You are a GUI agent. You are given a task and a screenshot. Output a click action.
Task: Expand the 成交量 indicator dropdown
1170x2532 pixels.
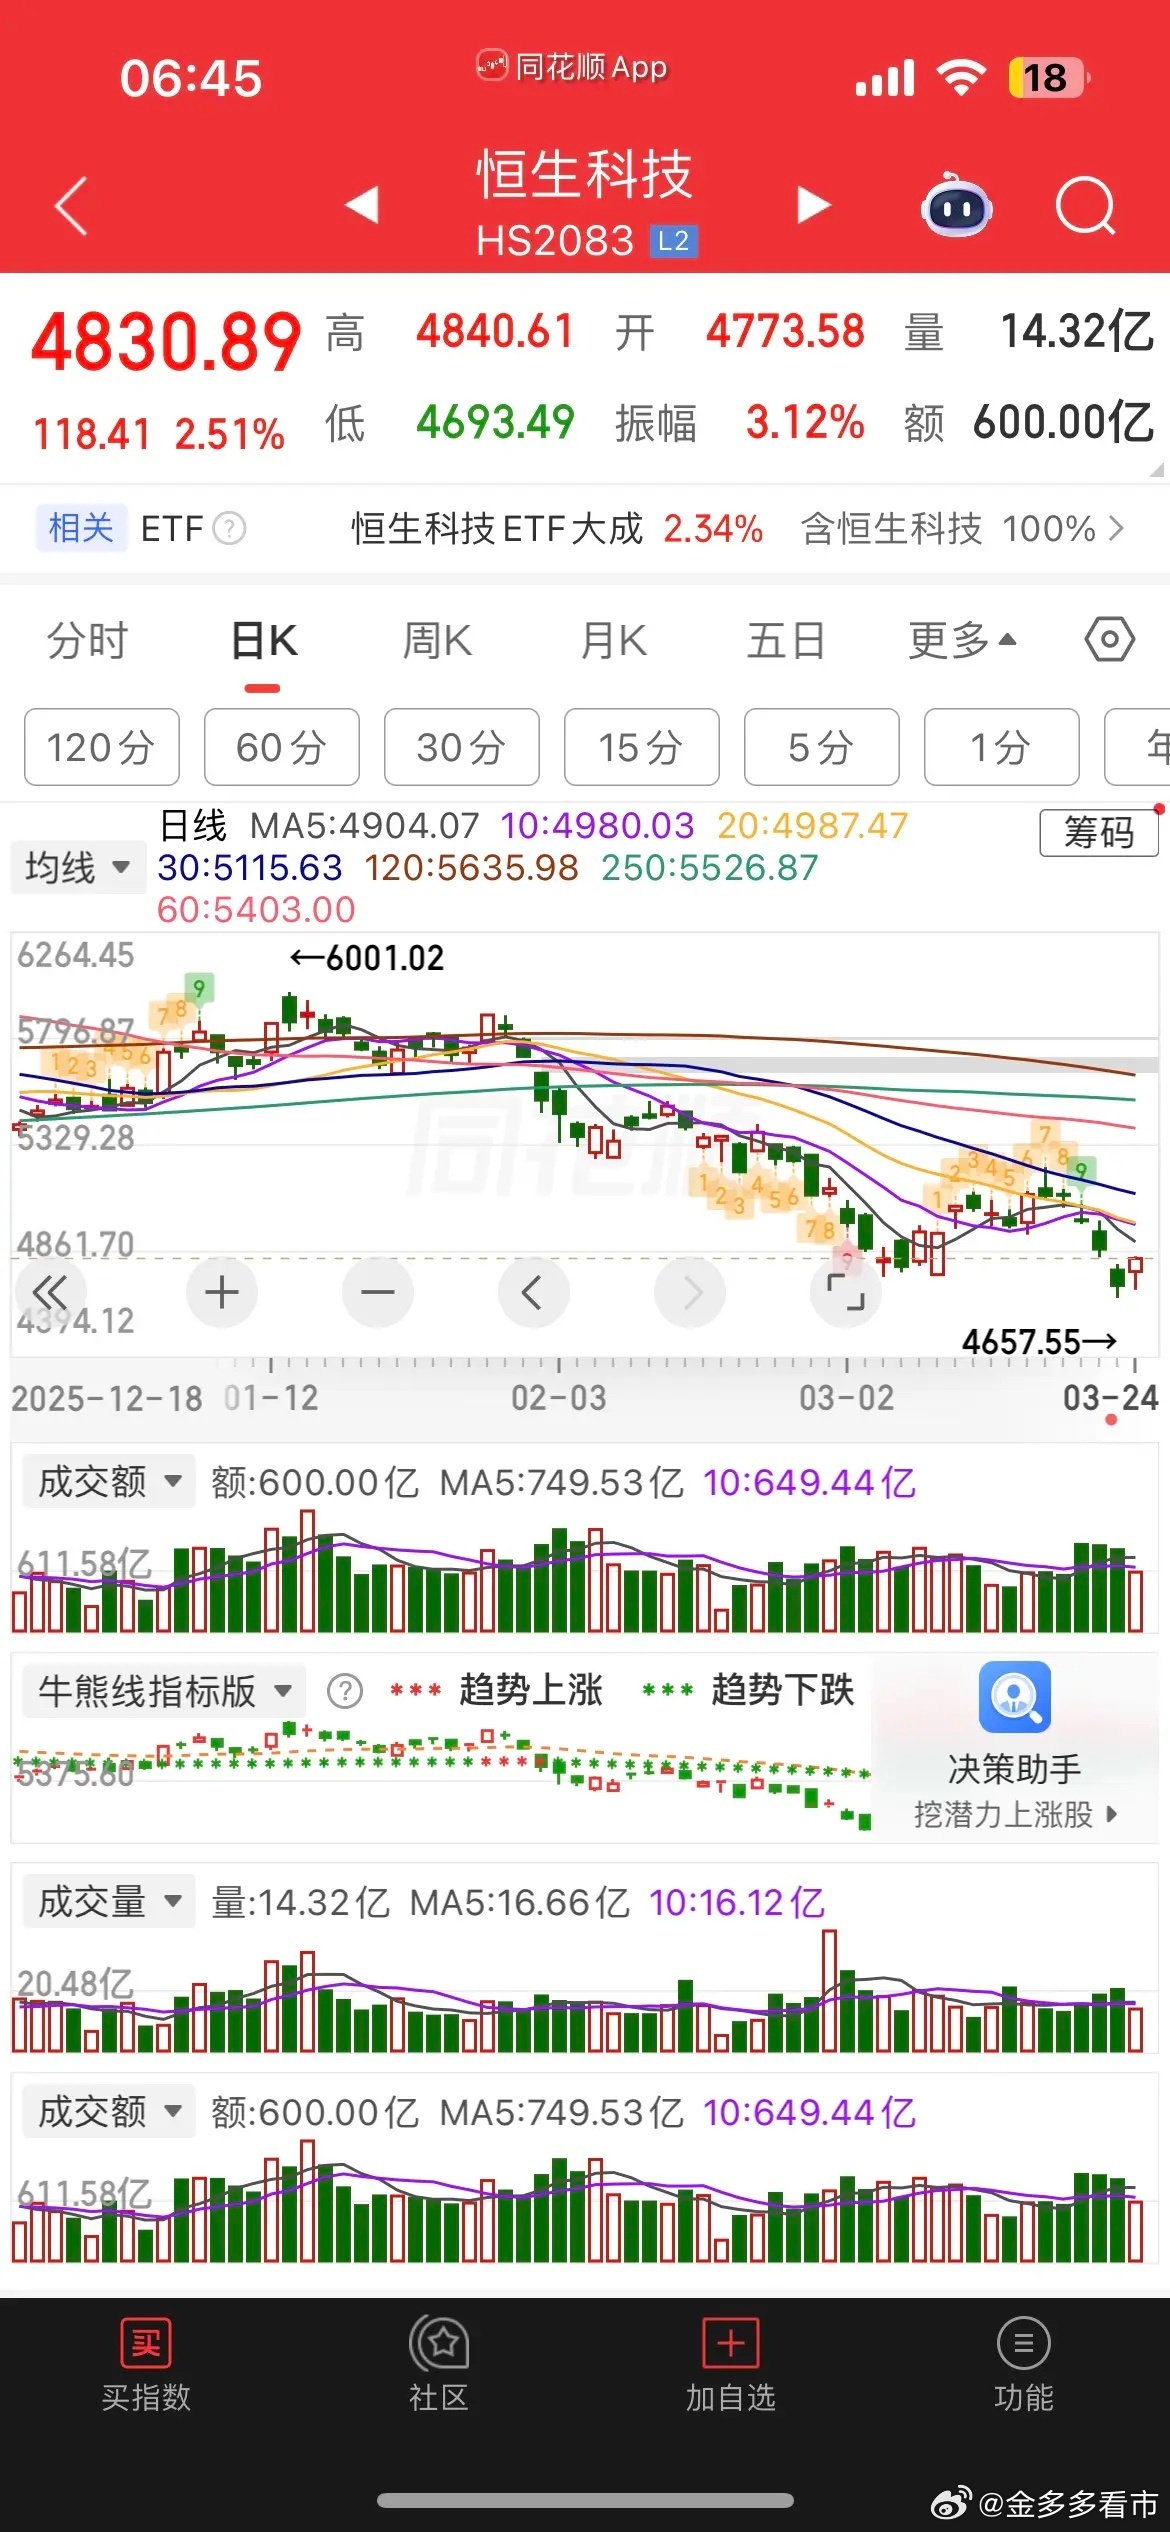click(x=109, y=1901)
